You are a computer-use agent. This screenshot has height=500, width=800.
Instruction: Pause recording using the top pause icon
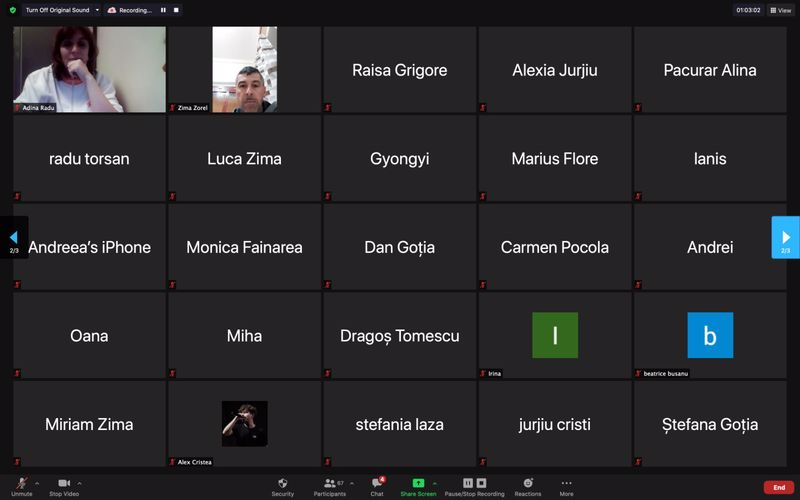point(164,10)
